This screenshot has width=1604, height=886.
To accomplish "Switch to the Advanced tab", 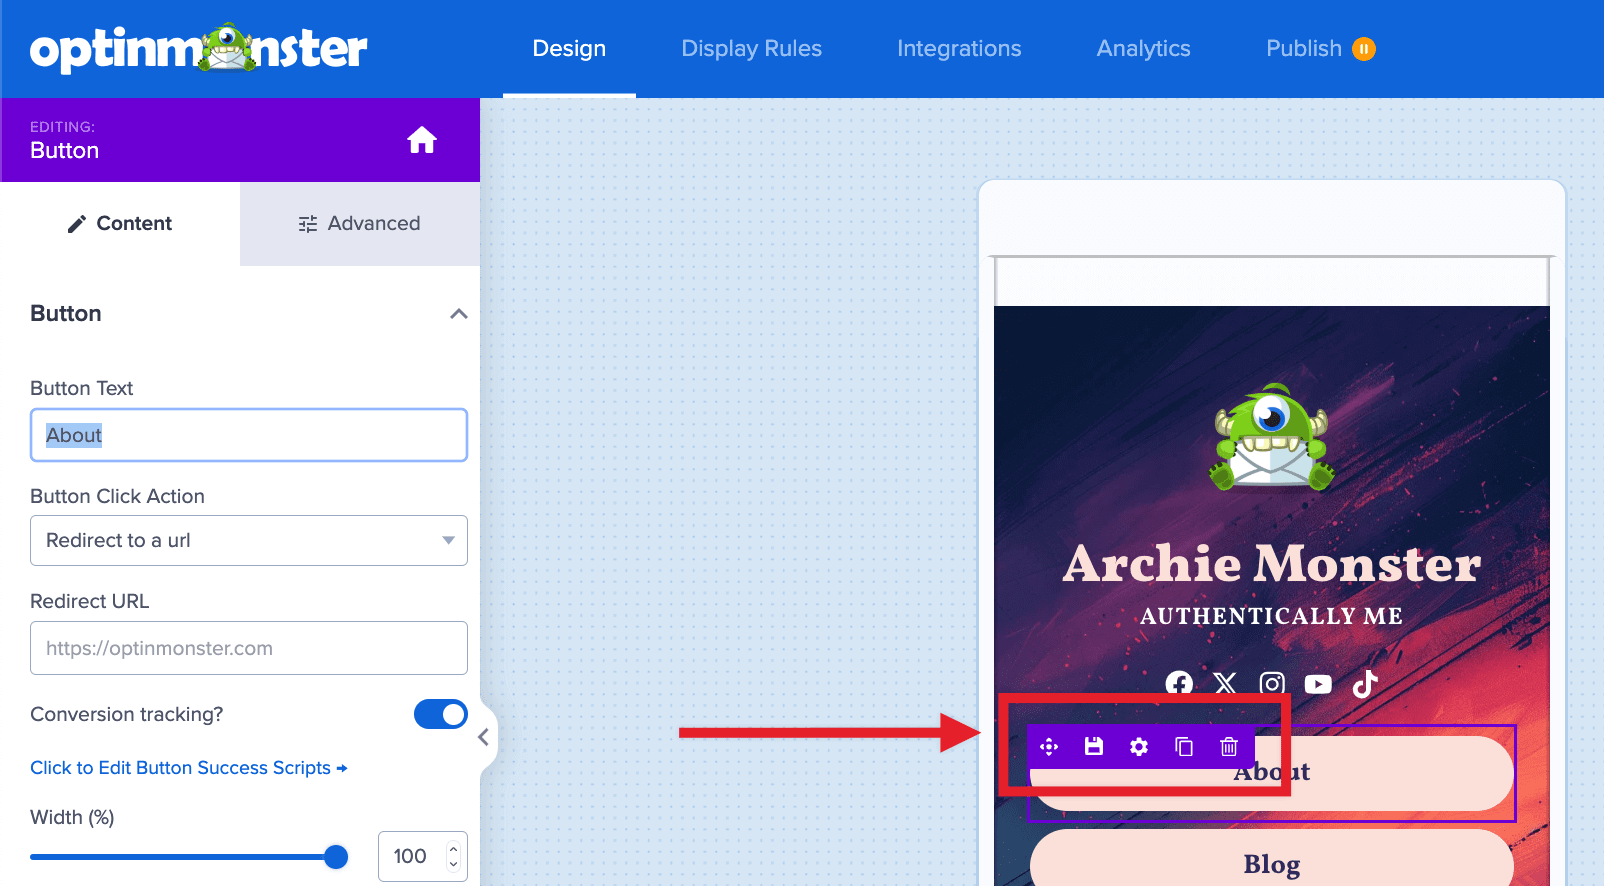I will [360, 224].
